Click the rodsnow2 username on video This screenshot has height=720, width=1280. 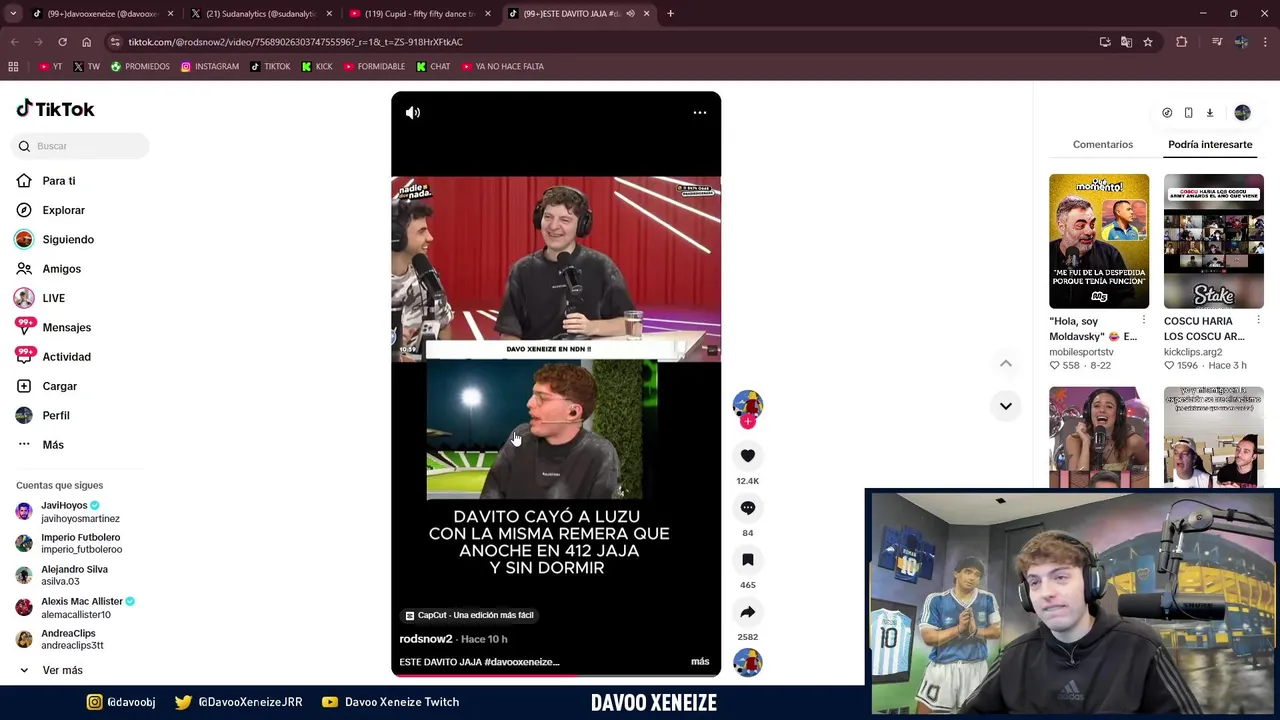[426, 639]
